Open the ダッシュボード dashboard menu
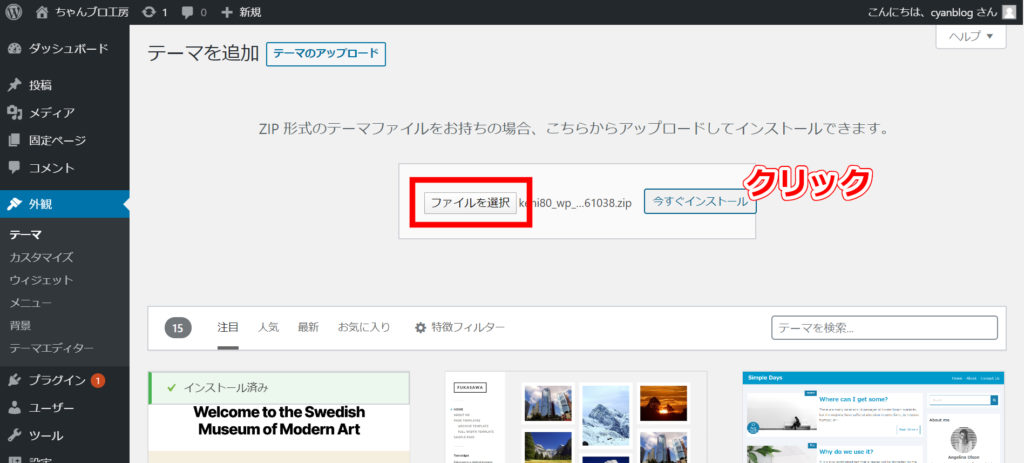The height and width of the screenshot is (463, 1024). 67,48
